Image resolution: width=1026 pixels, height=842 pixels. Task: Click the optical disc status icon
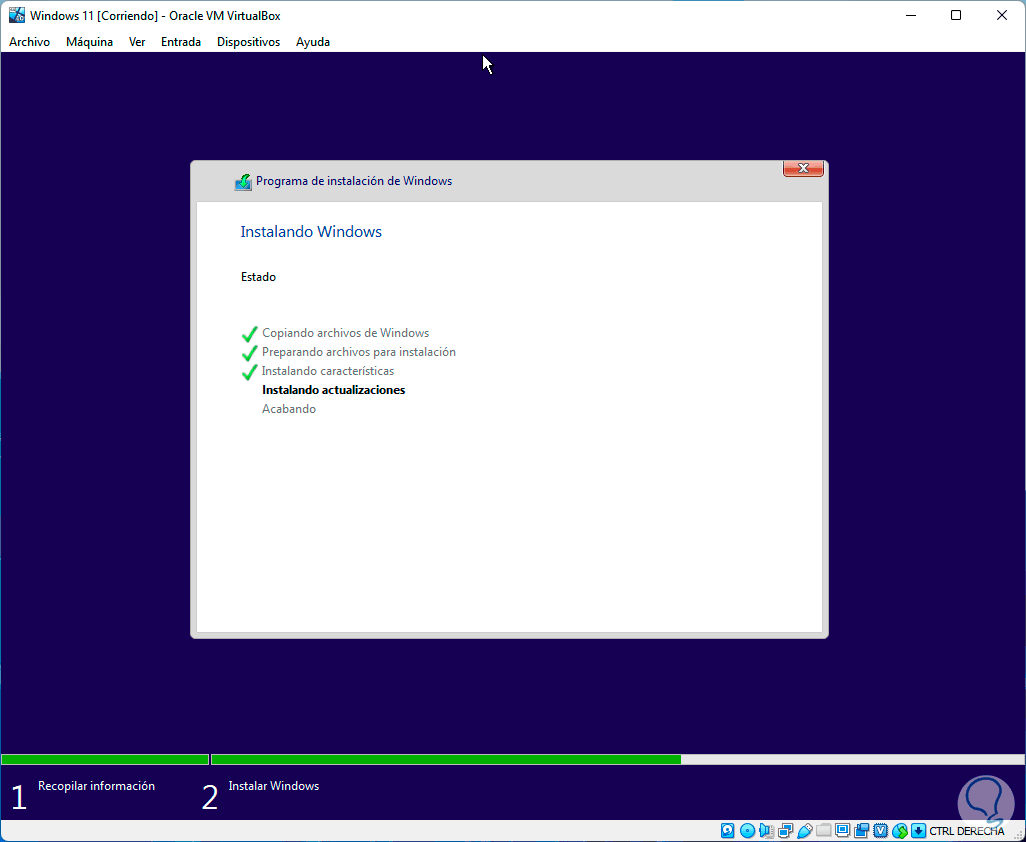point(747,831)
